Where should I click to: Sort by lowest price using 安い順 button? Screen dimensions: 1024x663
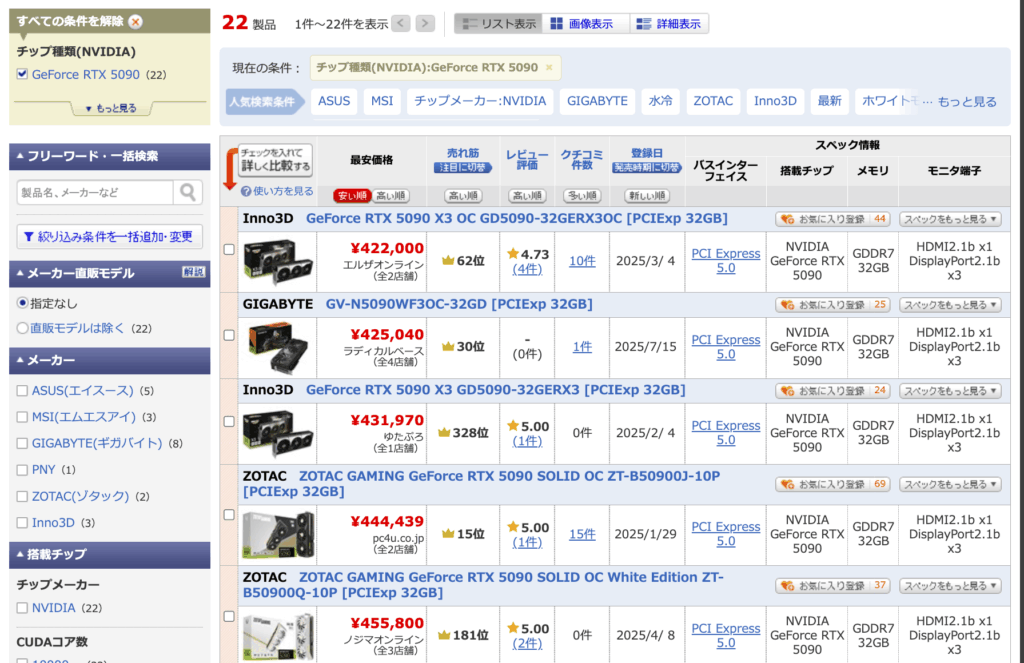[350, 195]
